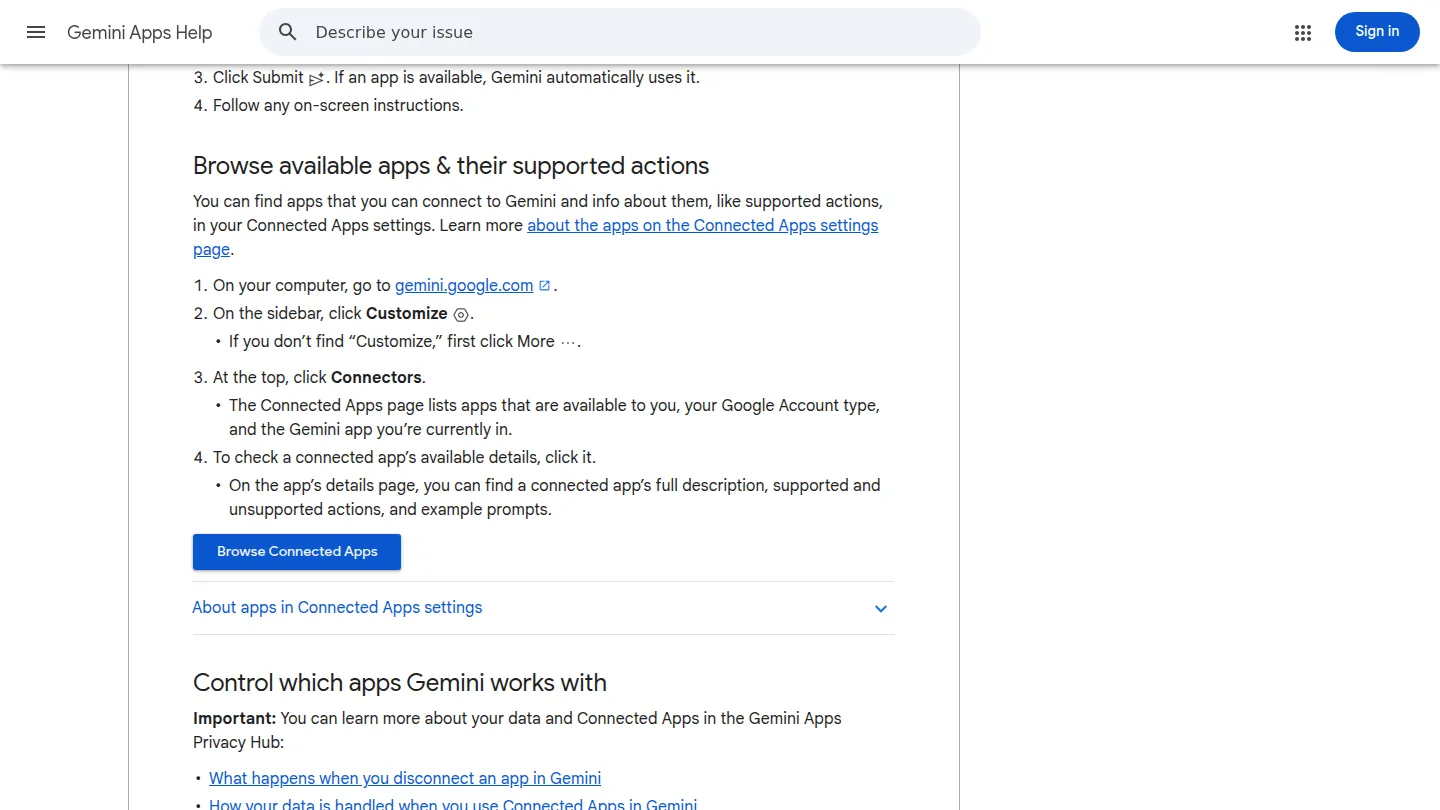The width and height of the screenshot is (1440, 810).
Task: Click 'Follow any on-screen instructions' step
Action: 338,106
